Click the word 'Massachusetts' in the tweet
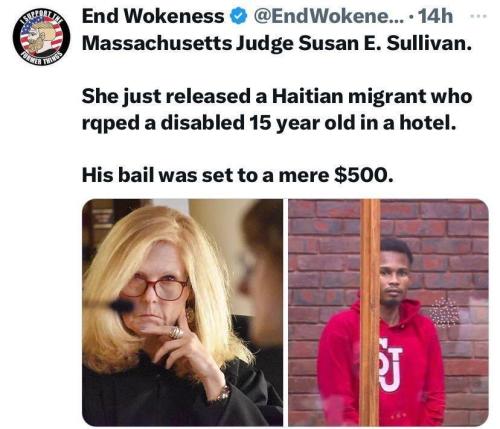The width and height of the screenshot is (500, 429). pyautogui.click(x=157, y=43)
